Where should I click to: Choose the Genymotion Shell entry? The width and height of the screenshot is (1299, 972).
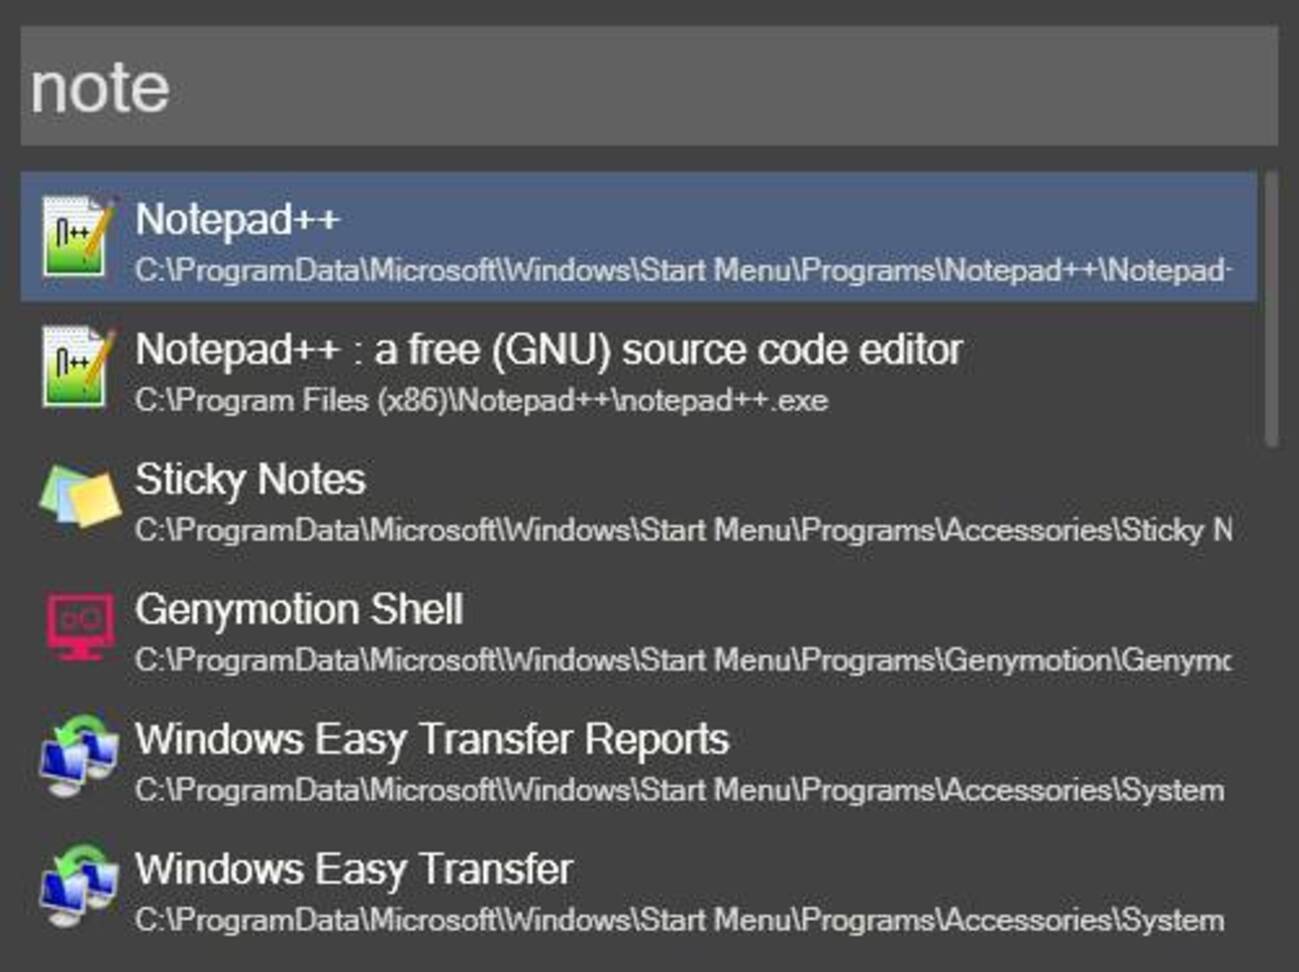(x=299, y=609)
